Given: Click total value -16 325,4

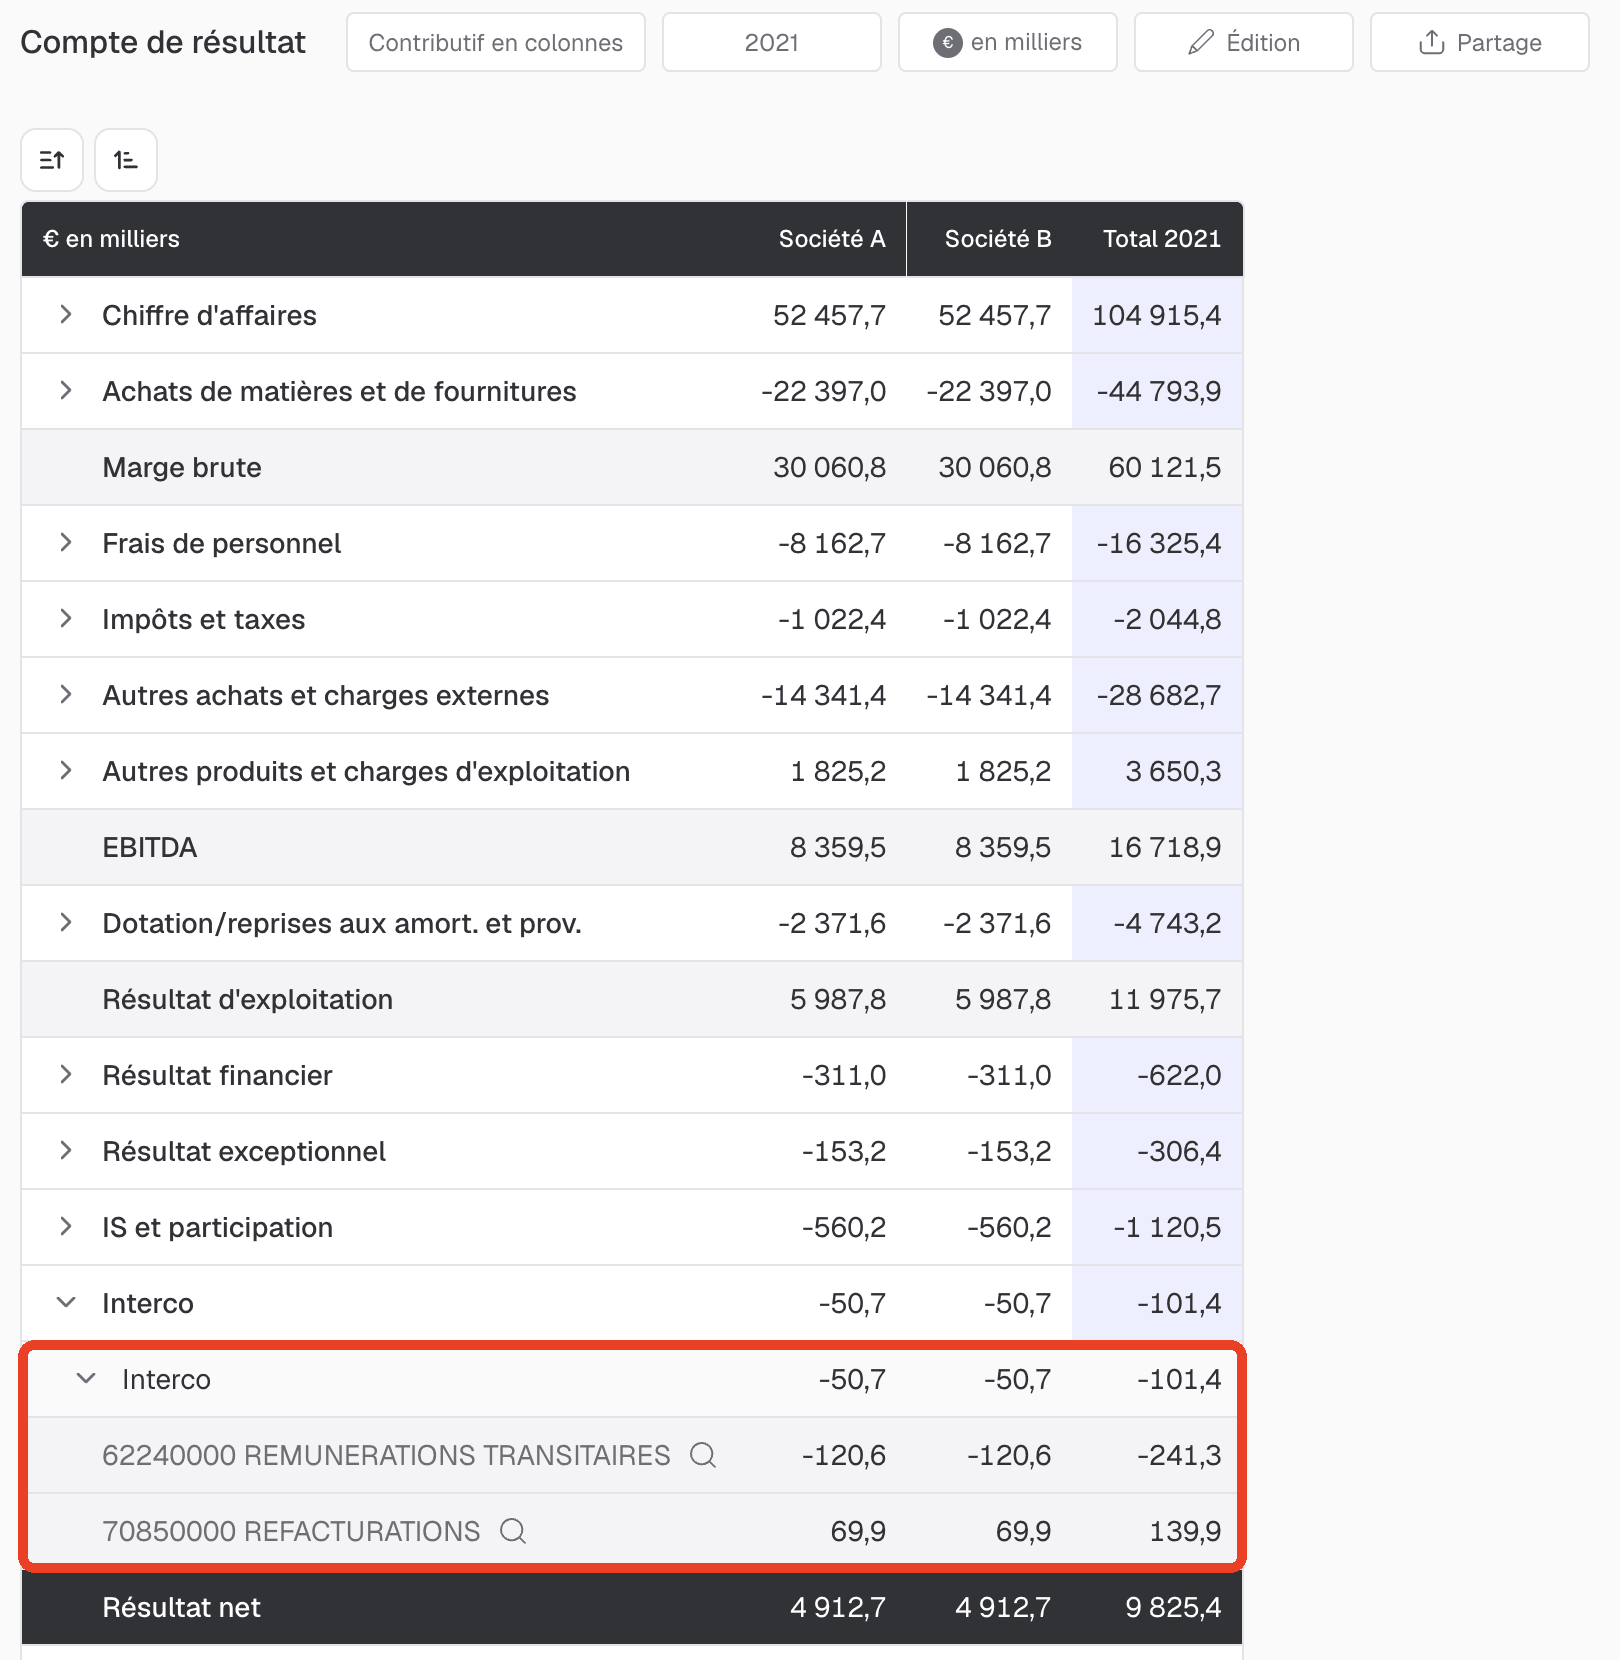Looking at the screenshot, I should pyautogui.click(x=1159, y=543).
